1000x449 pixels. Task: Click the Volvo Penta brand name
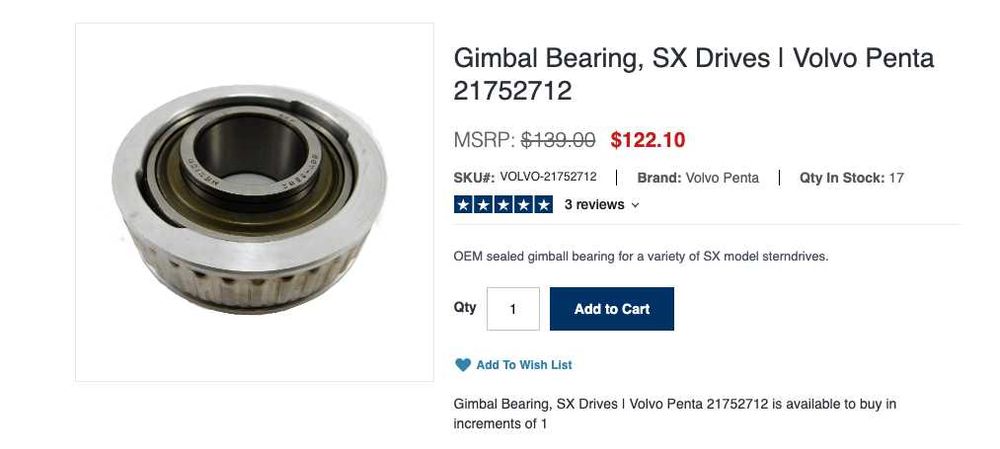(x=722, y=178)
